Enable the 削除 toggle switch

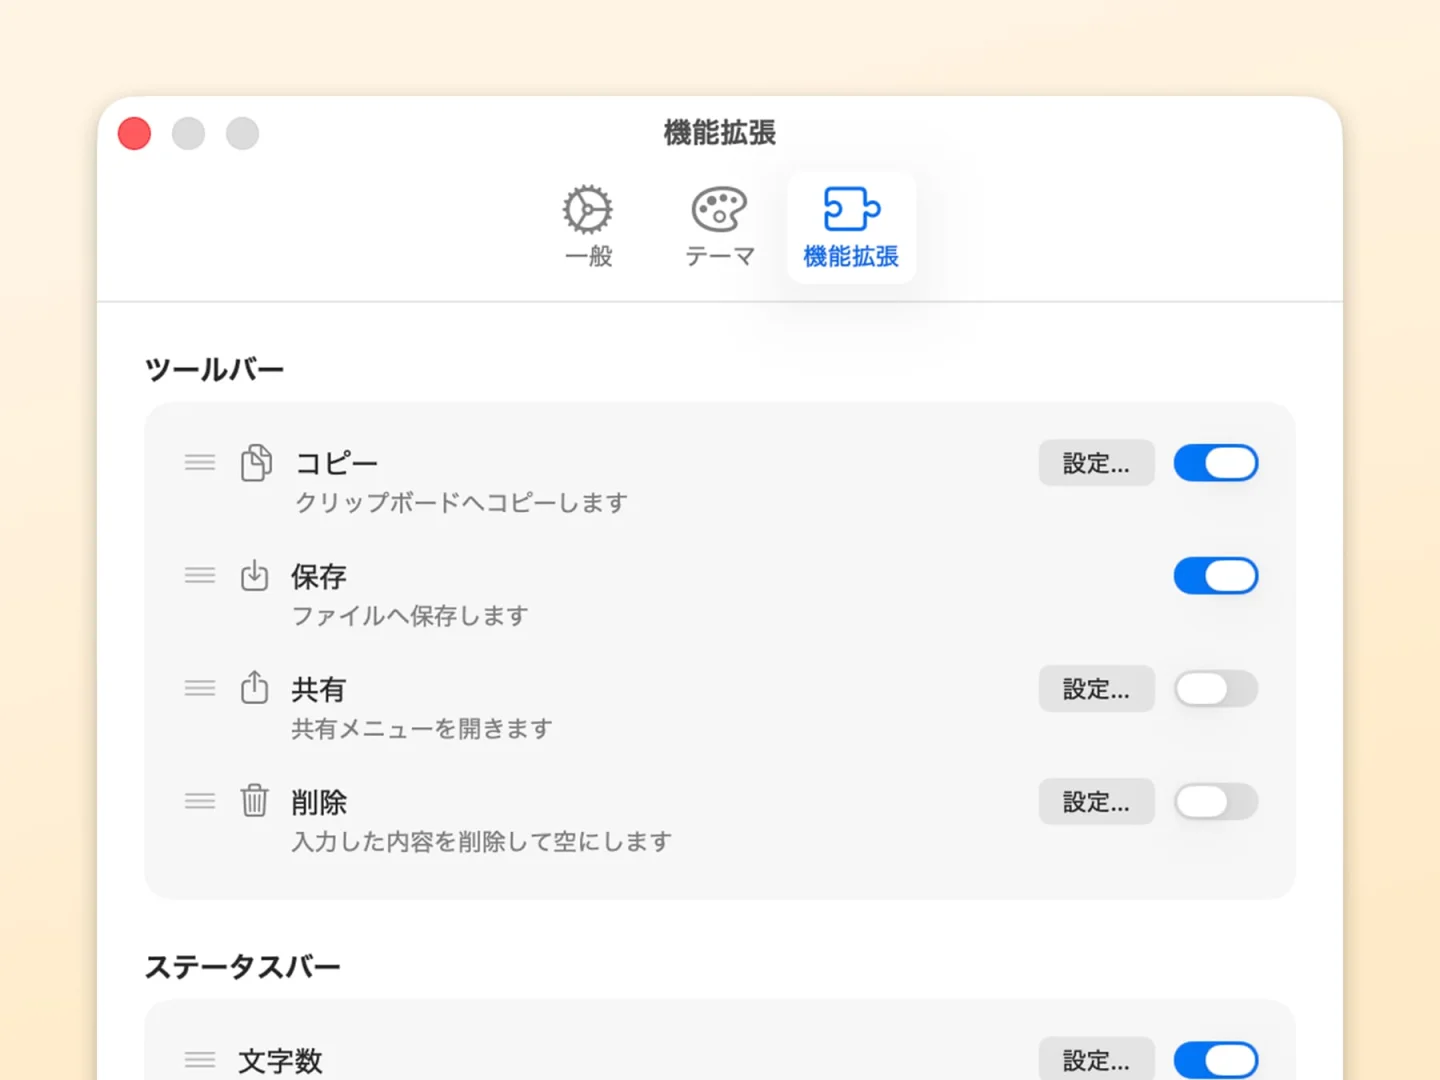point(1215,802)
